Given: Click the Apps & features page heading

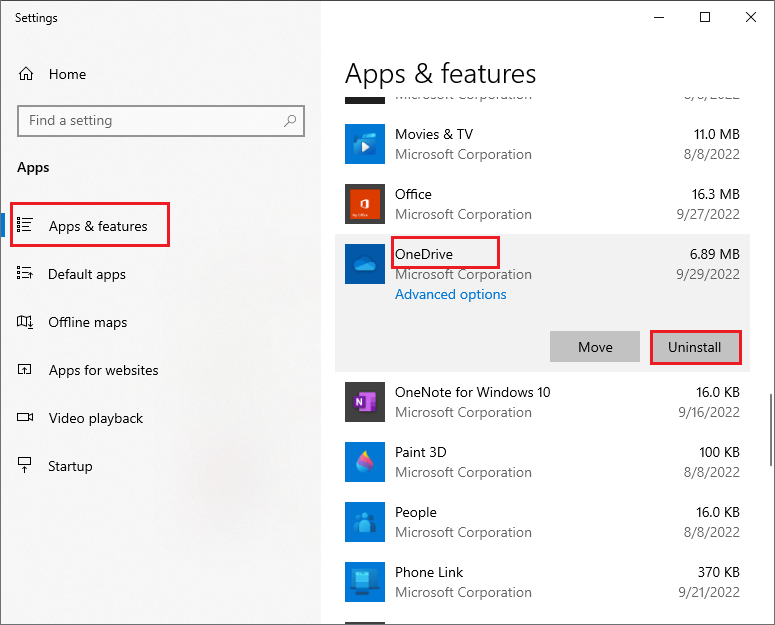Looking at the screenshot, I should pyautogui.click(x=440, y=74).
